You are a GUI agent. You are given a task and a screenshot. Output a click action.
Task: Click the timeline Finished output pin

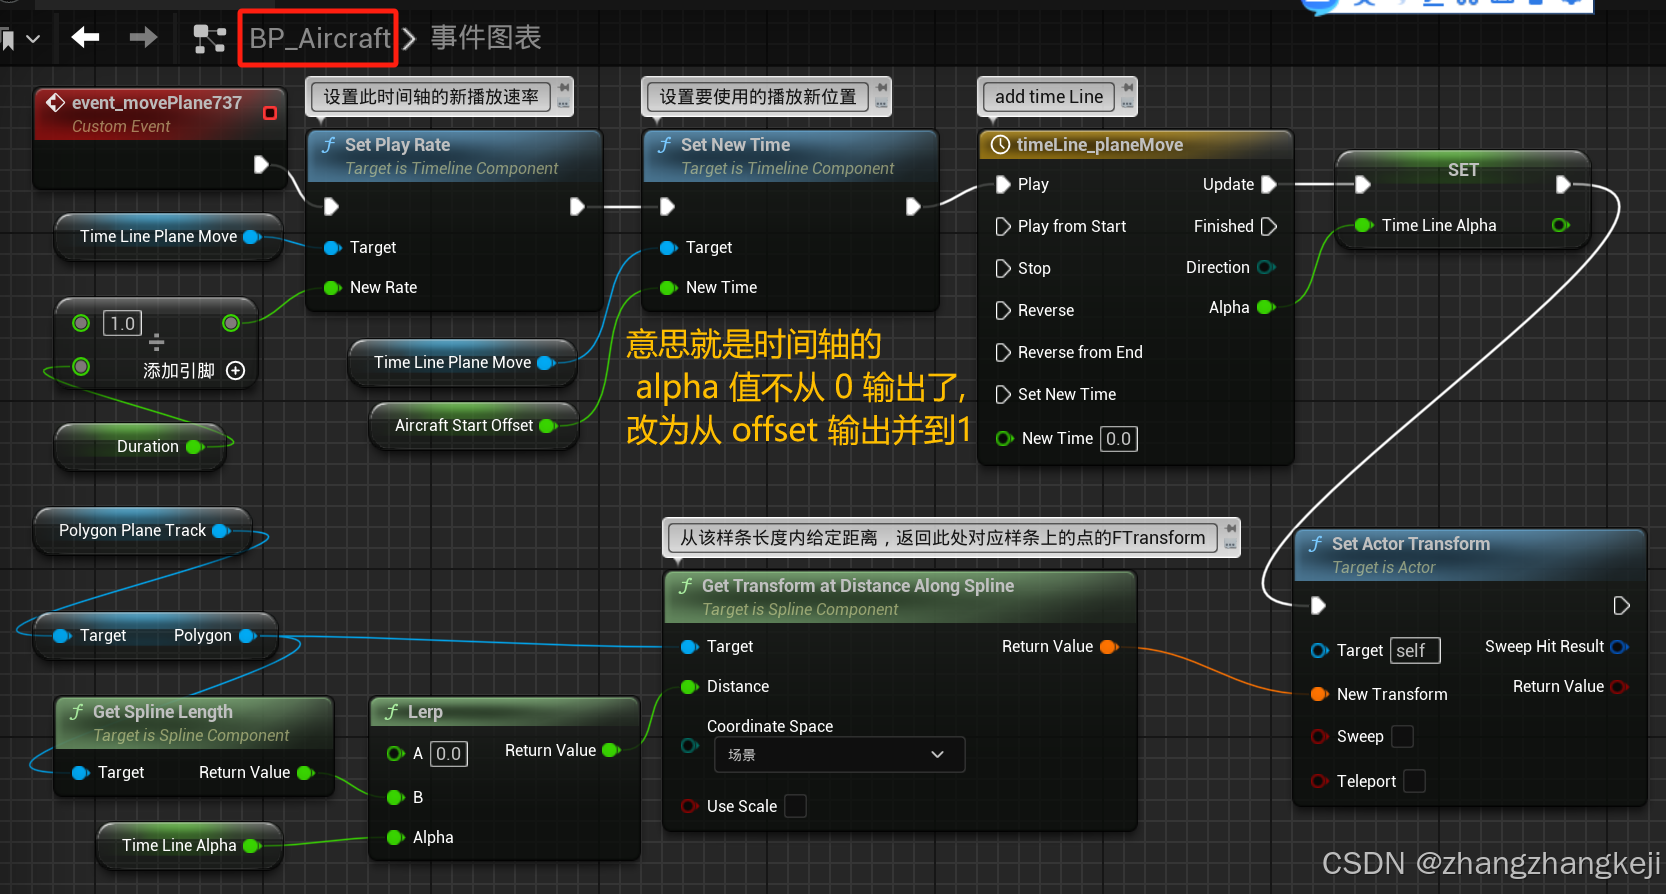[1269, 226]
